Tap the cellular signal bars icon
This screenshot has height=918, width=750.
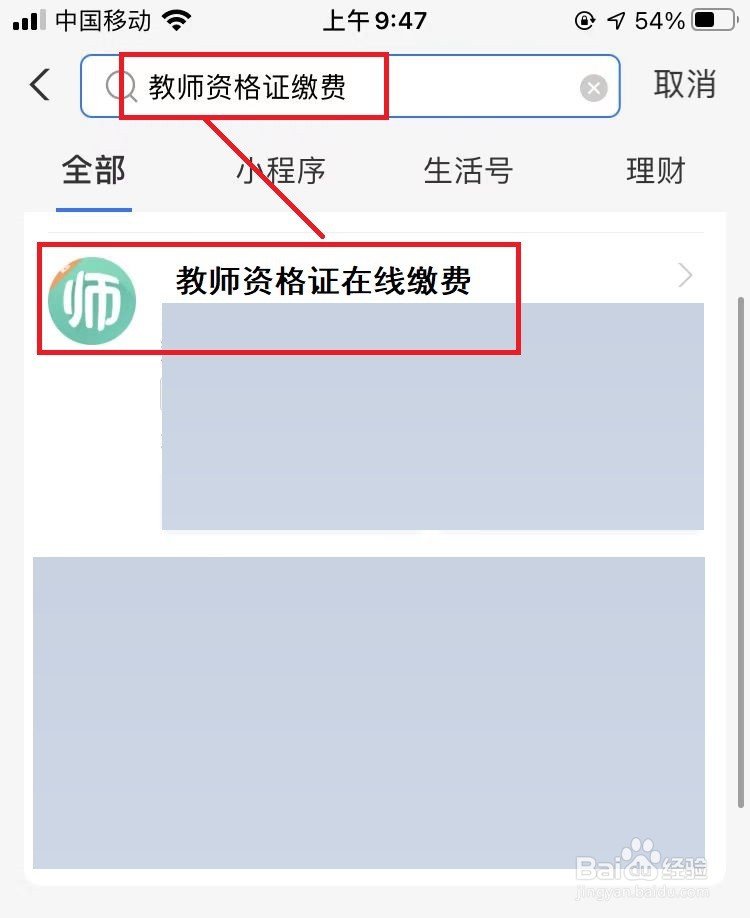click(29, 21)
